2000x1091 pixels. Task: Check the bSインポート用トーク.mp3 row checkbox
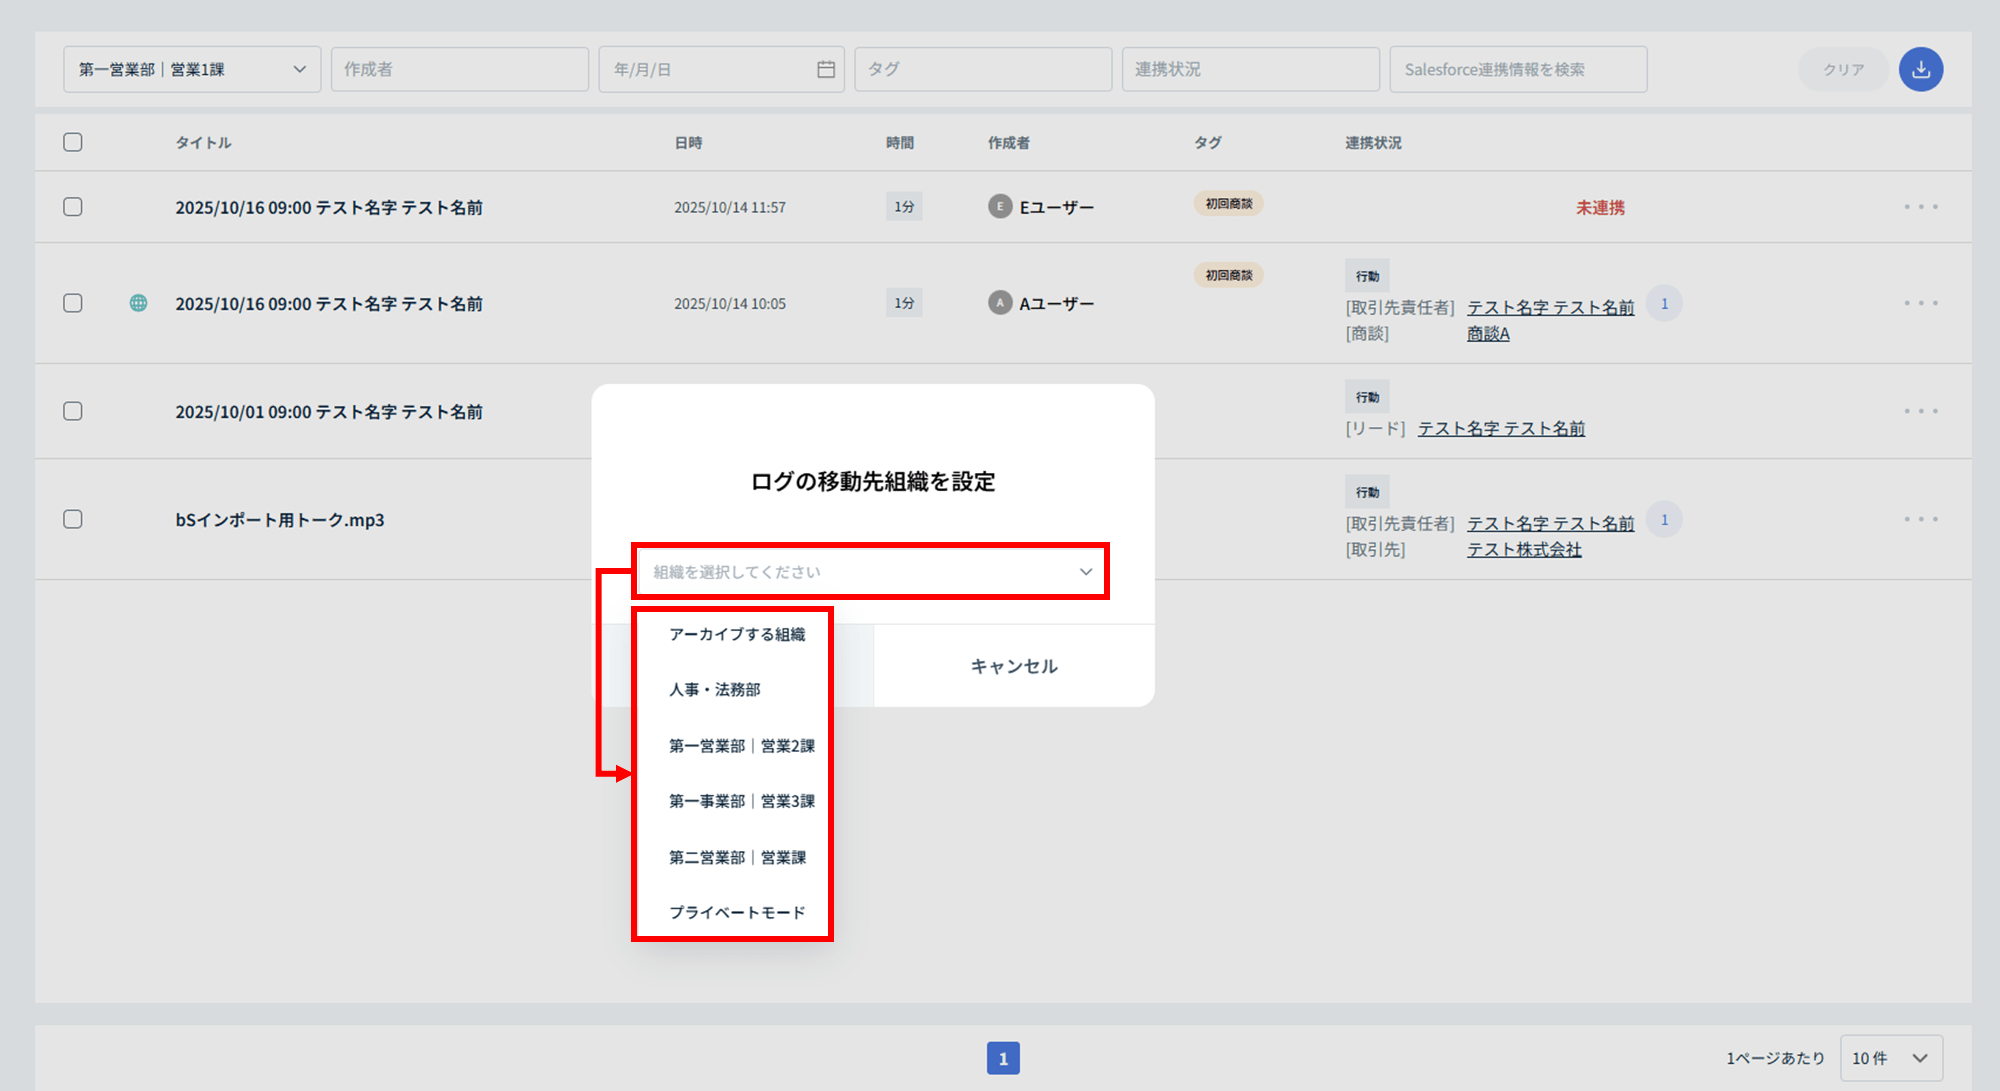pos(73,519)
